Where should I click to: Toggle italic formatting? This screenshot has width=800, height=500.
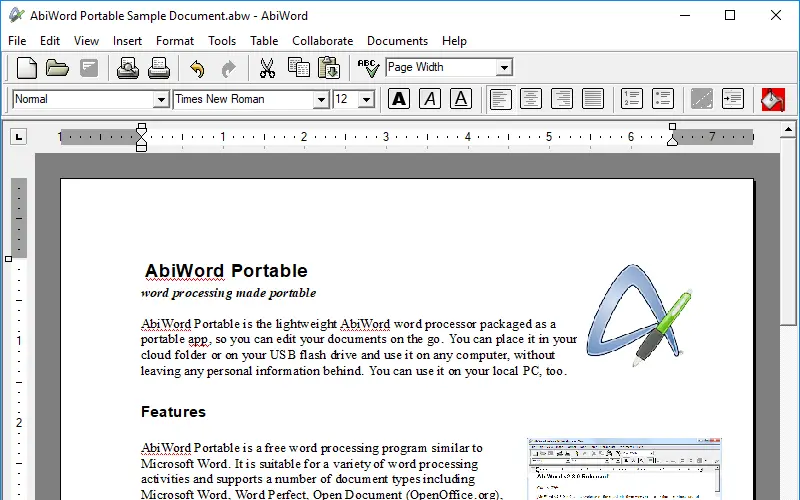pos(430,99)
